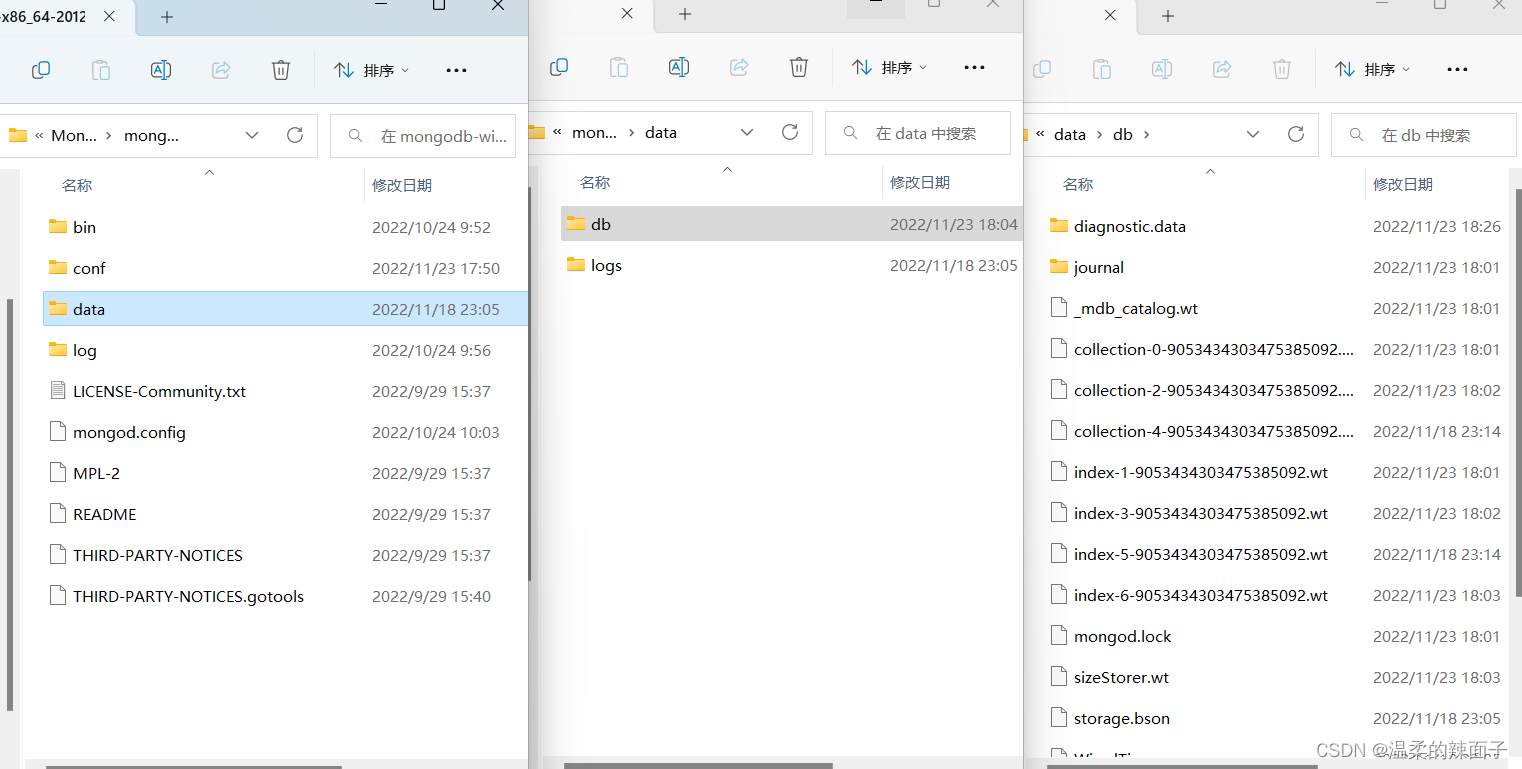Viewport: 1522px width, 769px height.
Task: Select storage.bson file
Action: point(1276,718)
